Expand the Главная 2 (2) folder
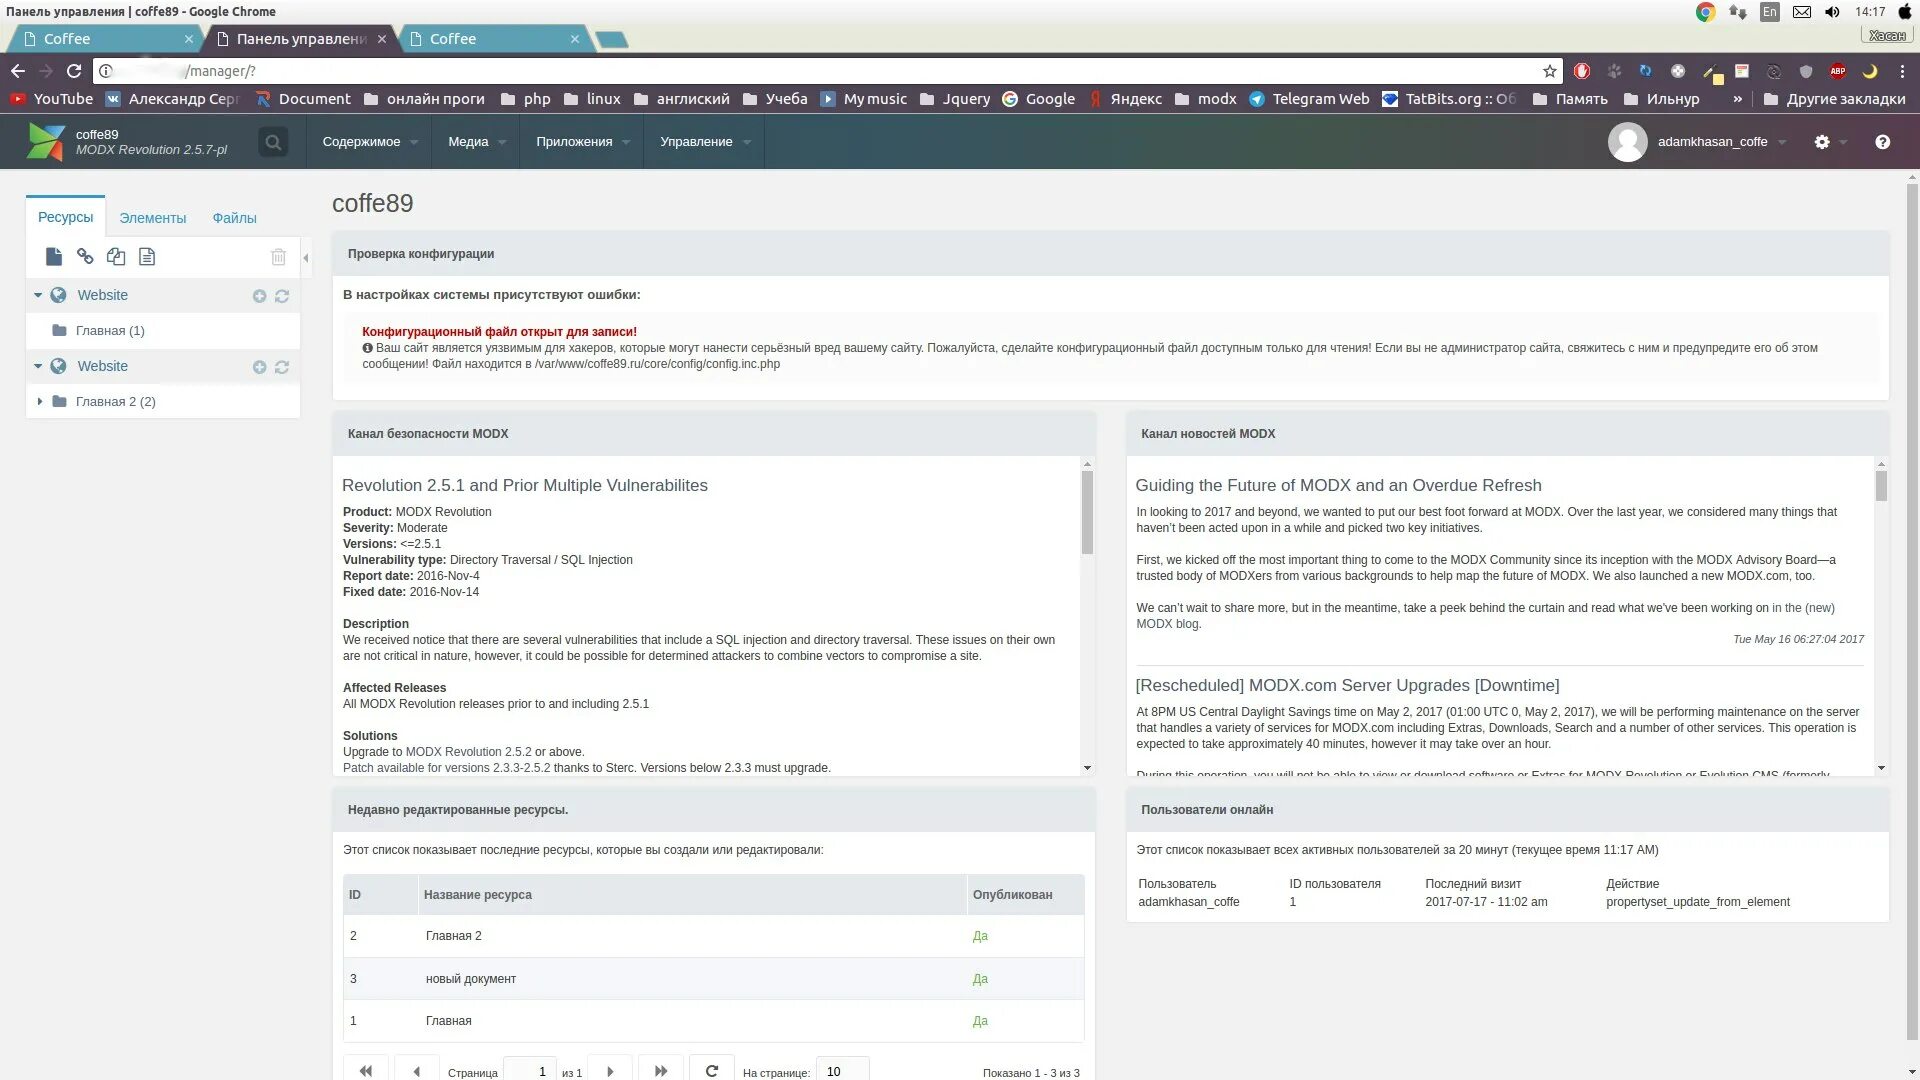 coord(40,401)
